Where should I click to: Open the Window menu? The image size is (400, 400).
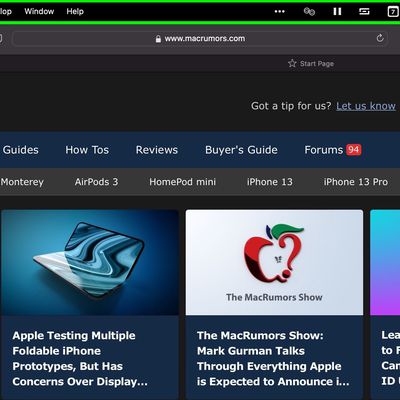[39, 11]
